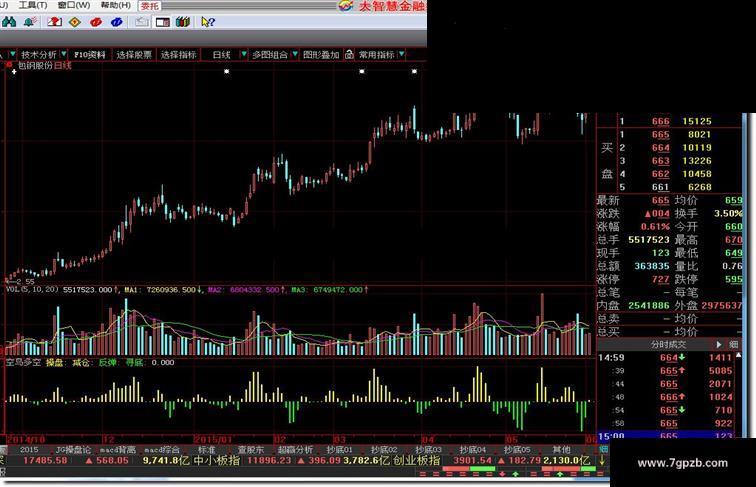Switch to the 抄底01 tab
The height and width of the screenshot is (487, 756).
[339, 449]
